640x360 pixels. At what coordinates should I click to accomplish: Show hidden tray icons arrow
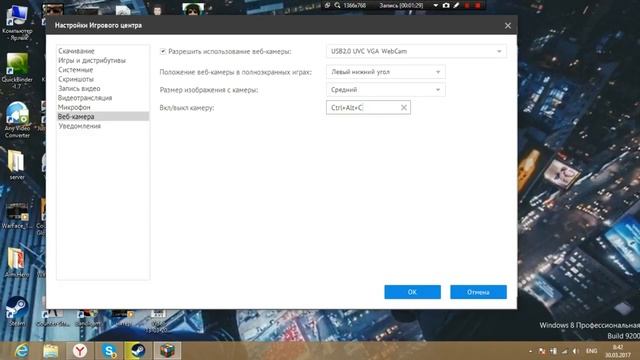pyautogui.click(x=530, y=351)
